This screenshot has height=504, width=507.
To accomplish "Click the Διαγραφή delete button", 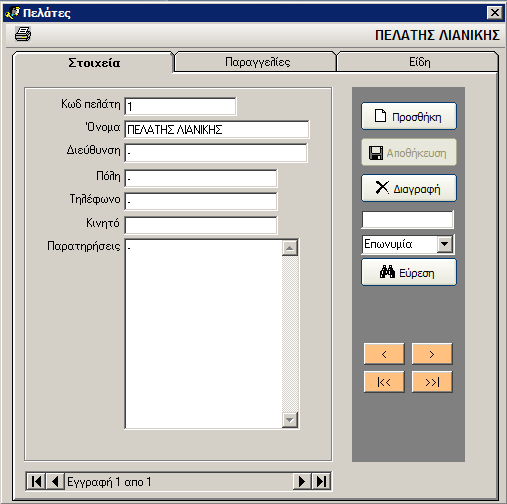I will coord(409,188).
